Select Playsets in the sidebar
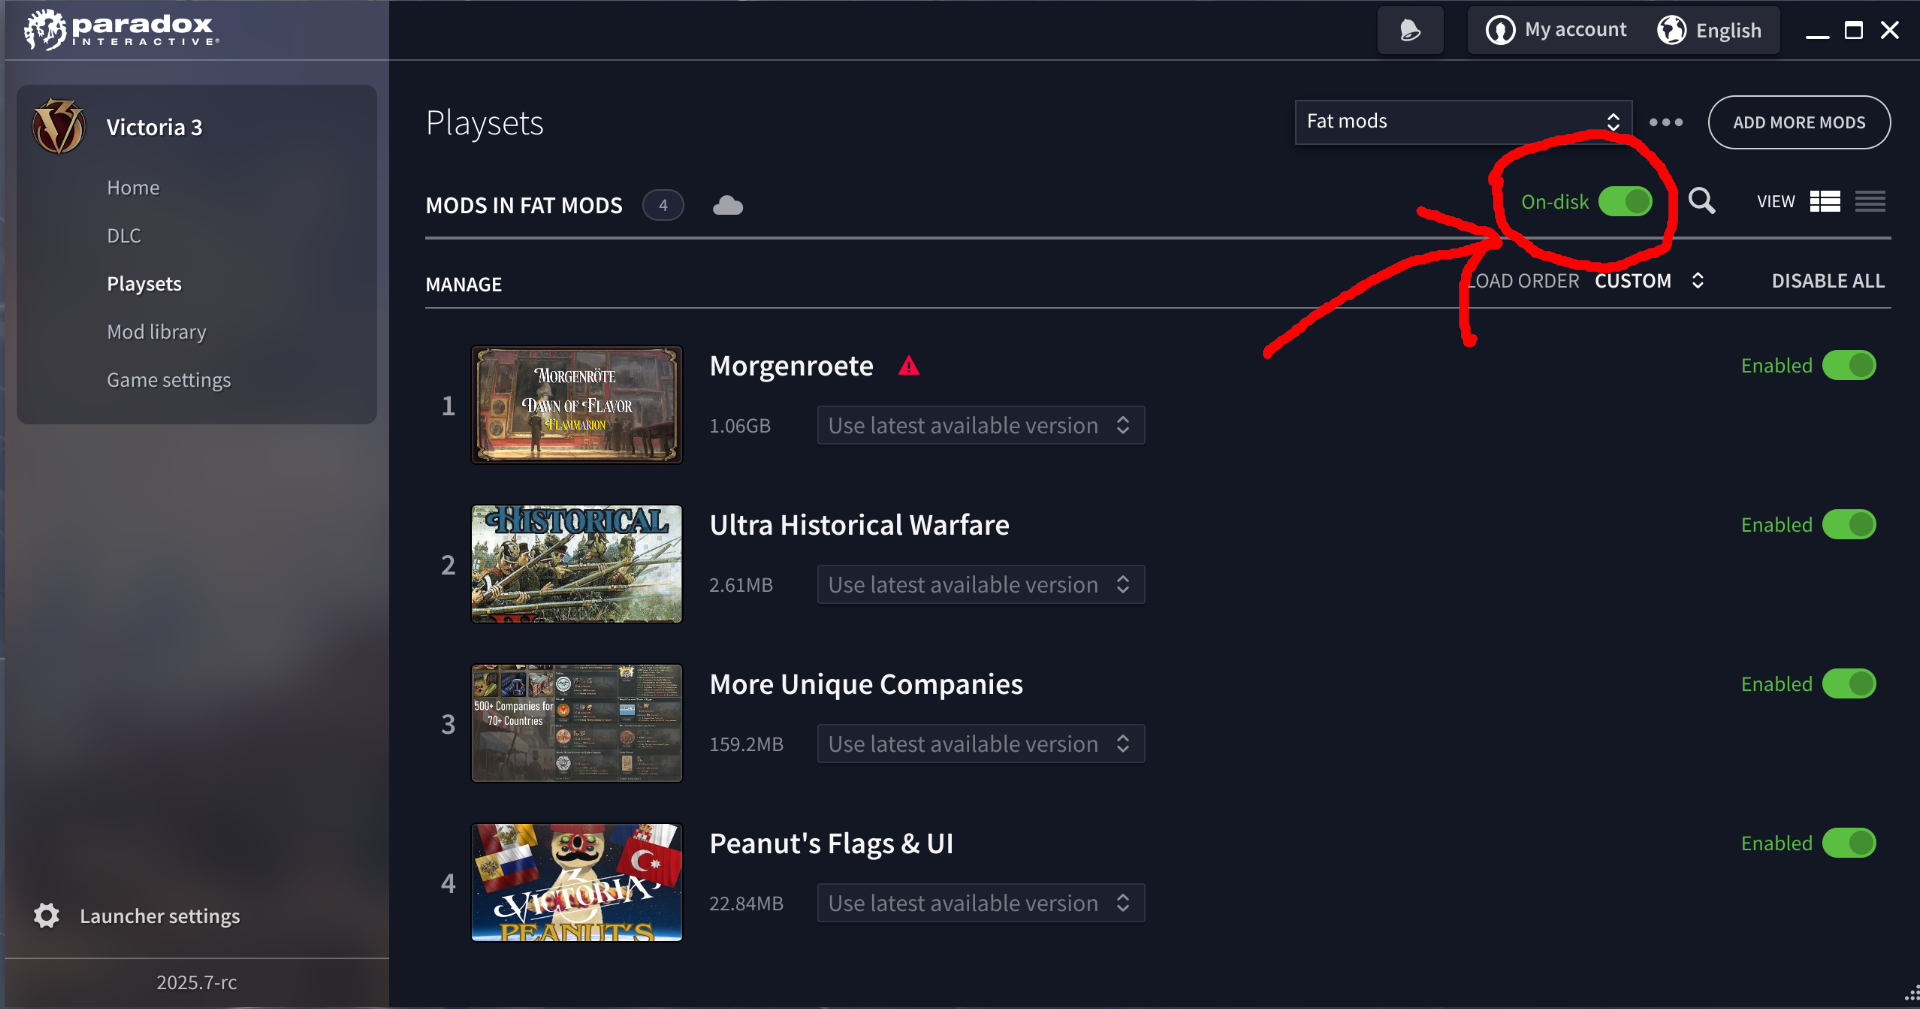Viewport: 1920px width, 1009px height. tap(144, 284)
